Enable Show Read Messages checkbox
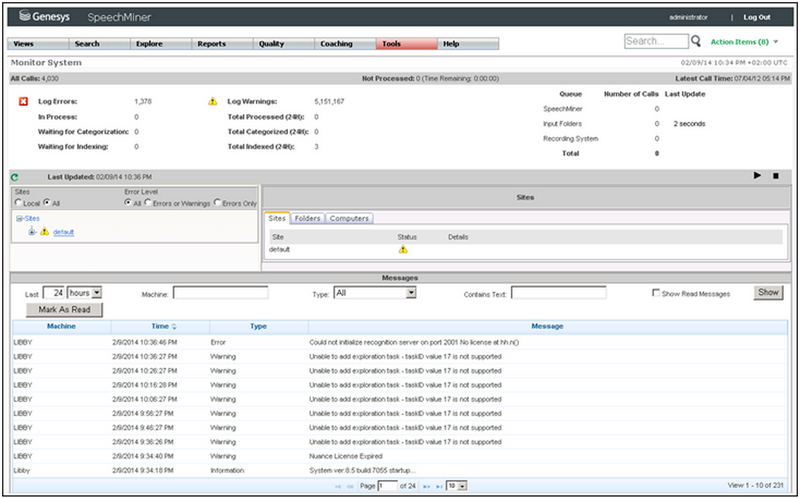This screenshot has height=498, width=800. point(655,293)
